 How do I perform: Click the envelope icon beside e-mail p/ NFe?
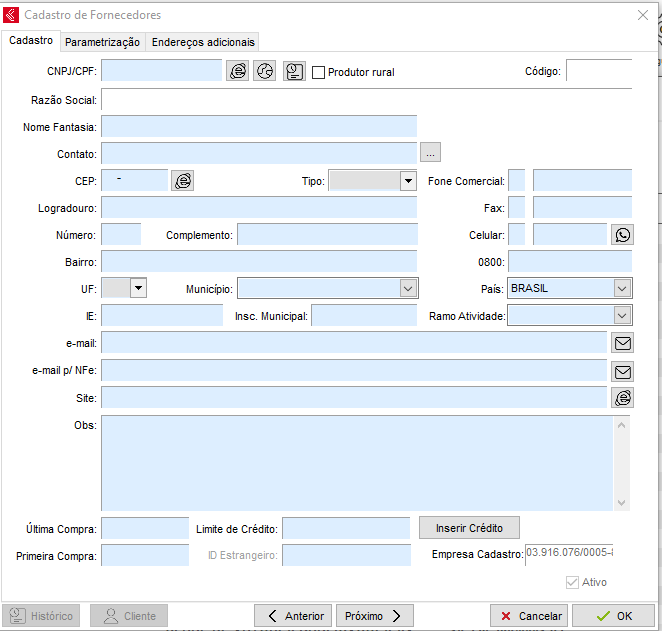pos(623,371)
